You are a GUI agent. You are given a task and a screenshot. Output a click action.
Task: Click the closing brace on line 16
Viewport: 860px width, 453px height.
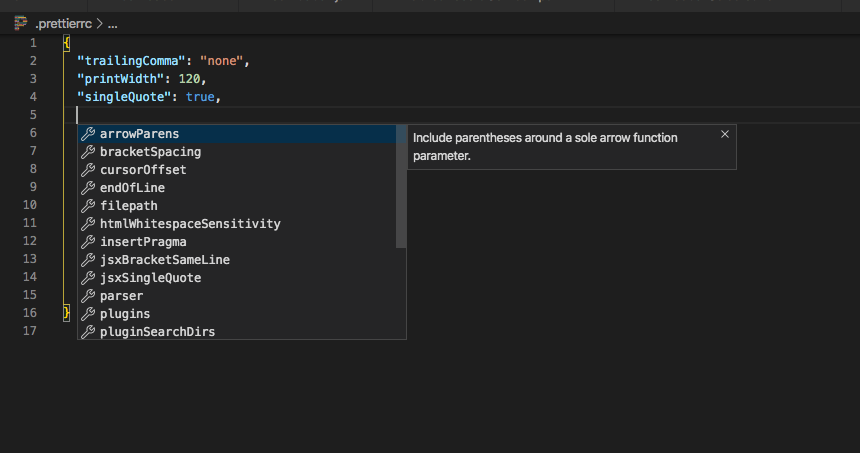coord(66,313)
